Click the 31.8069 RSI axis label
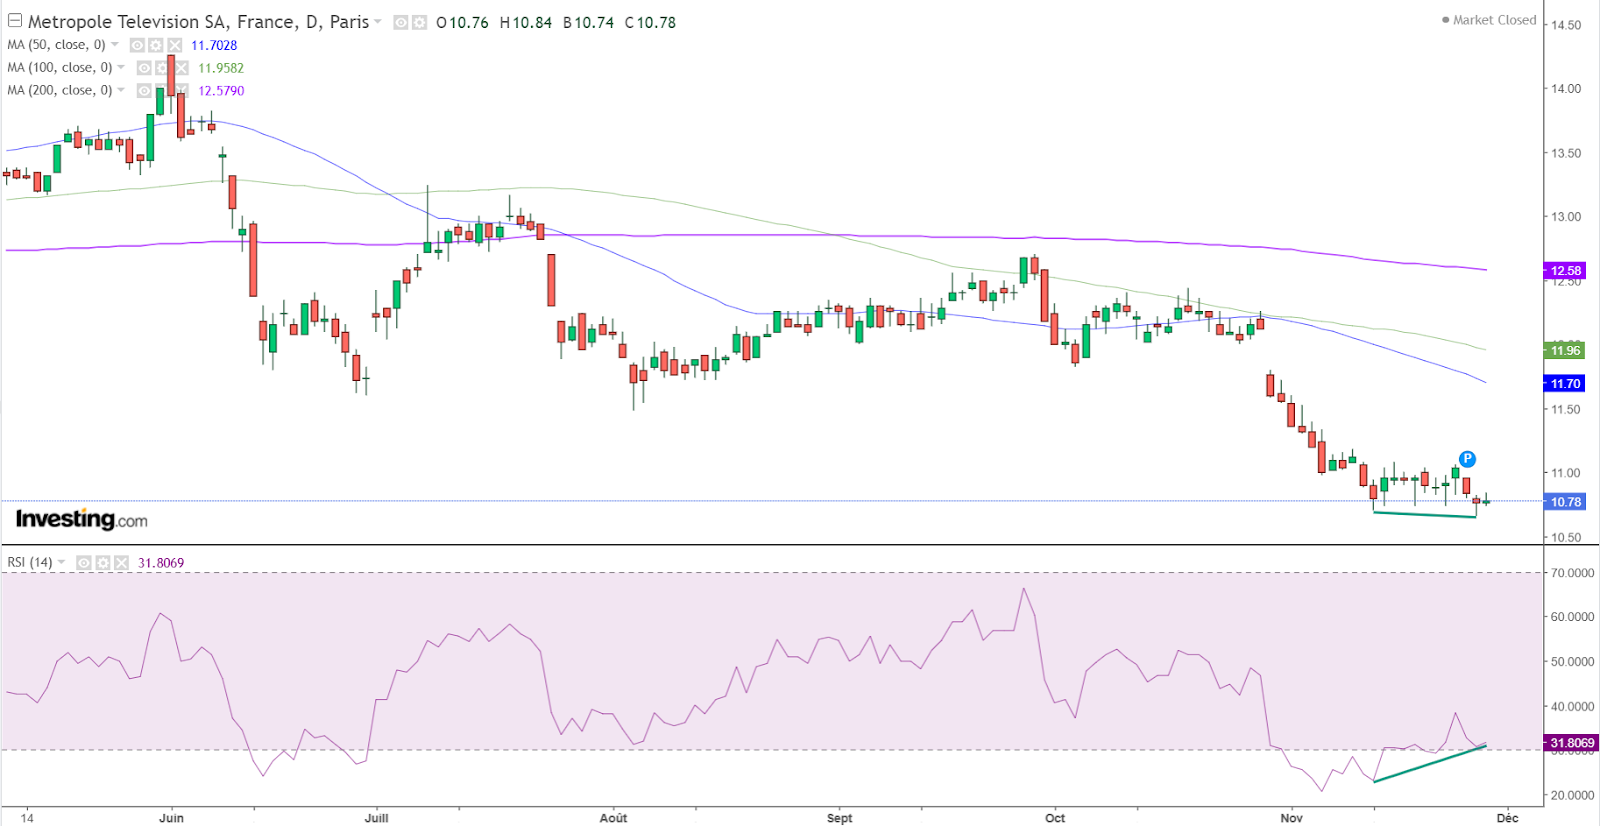Image resolution: width=1600 pixels, height=826 pixels. point(1572,743)
